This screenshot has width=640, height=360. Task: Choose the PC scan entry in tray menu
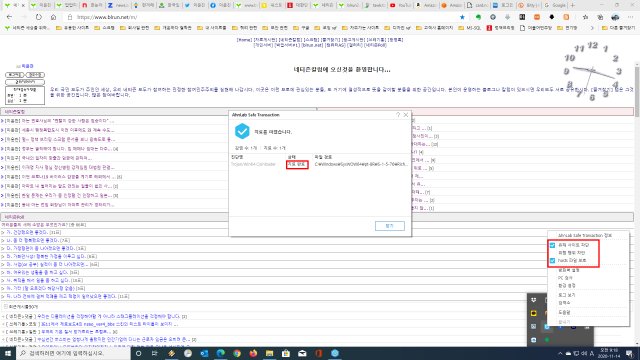[x=565, y=278]
